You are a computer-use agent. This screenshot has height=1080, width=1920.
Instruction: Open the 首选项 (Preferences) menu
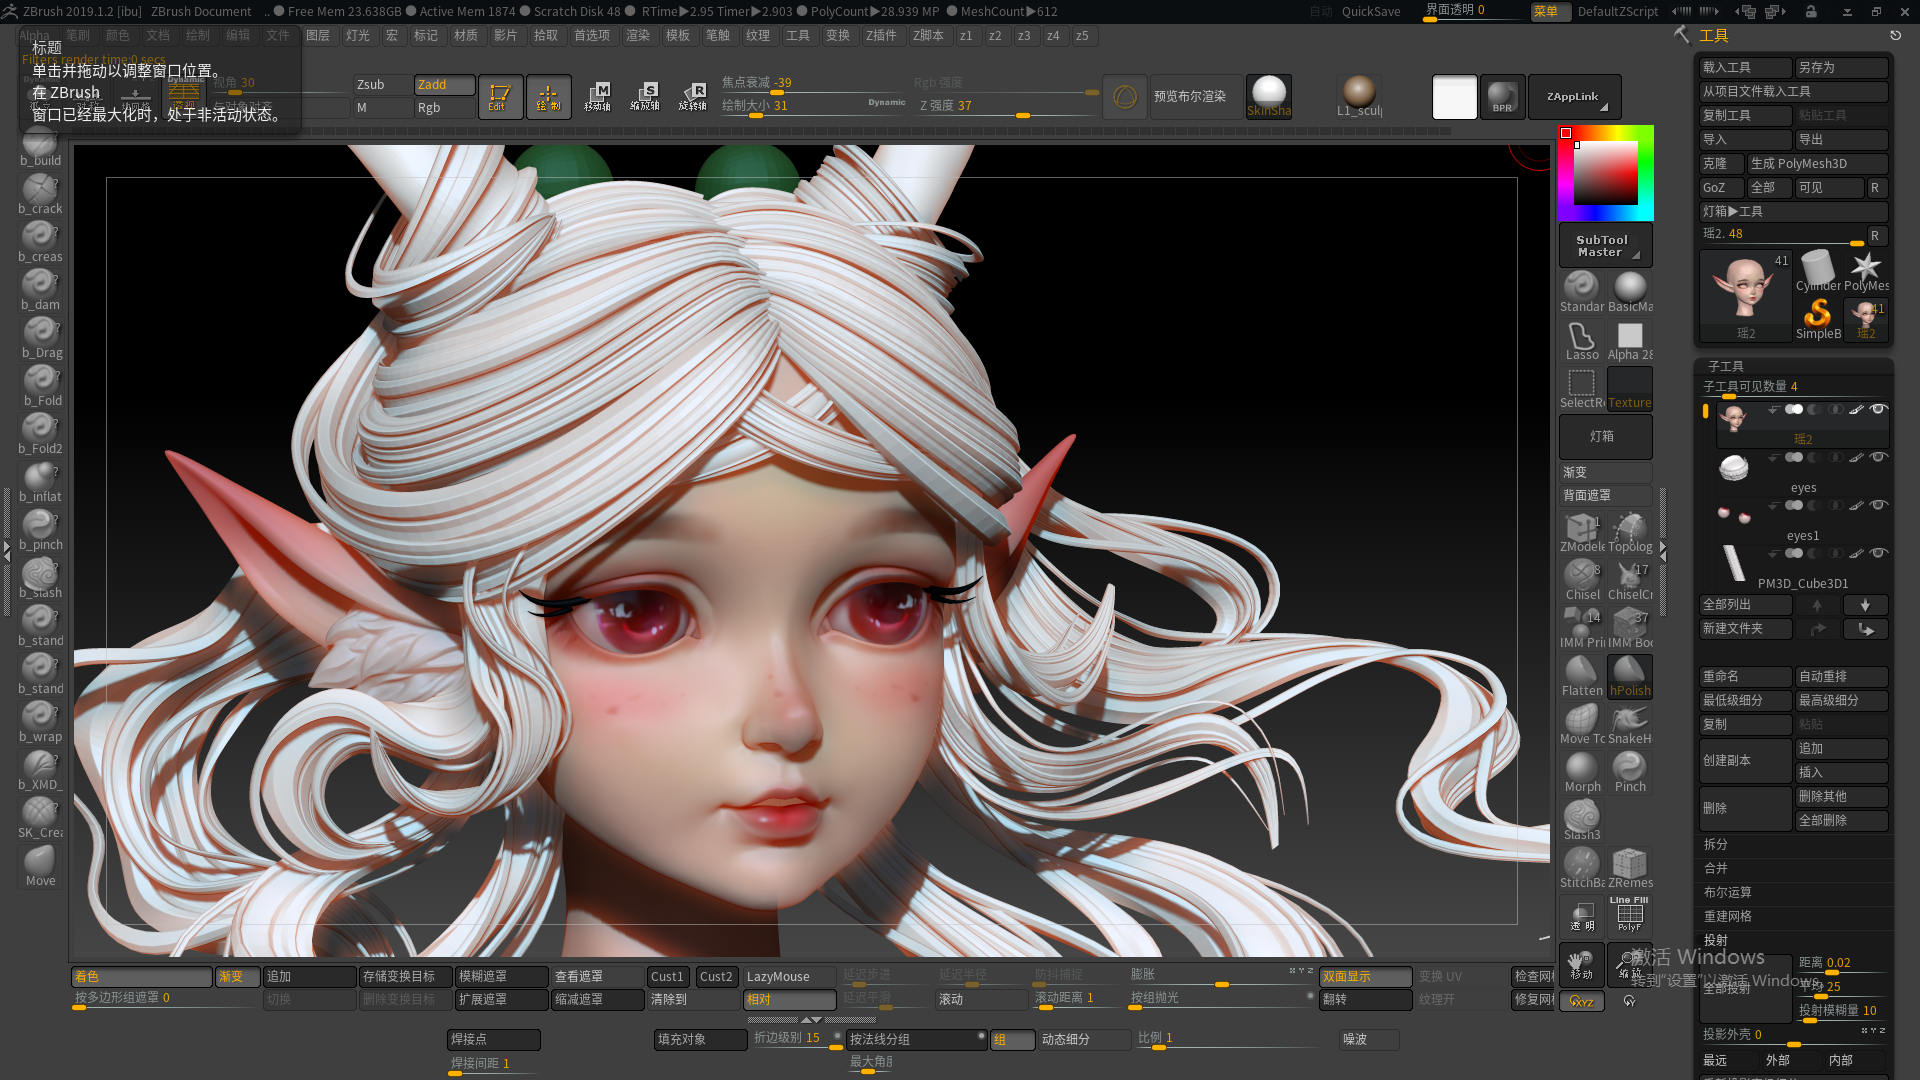point(592,36)
